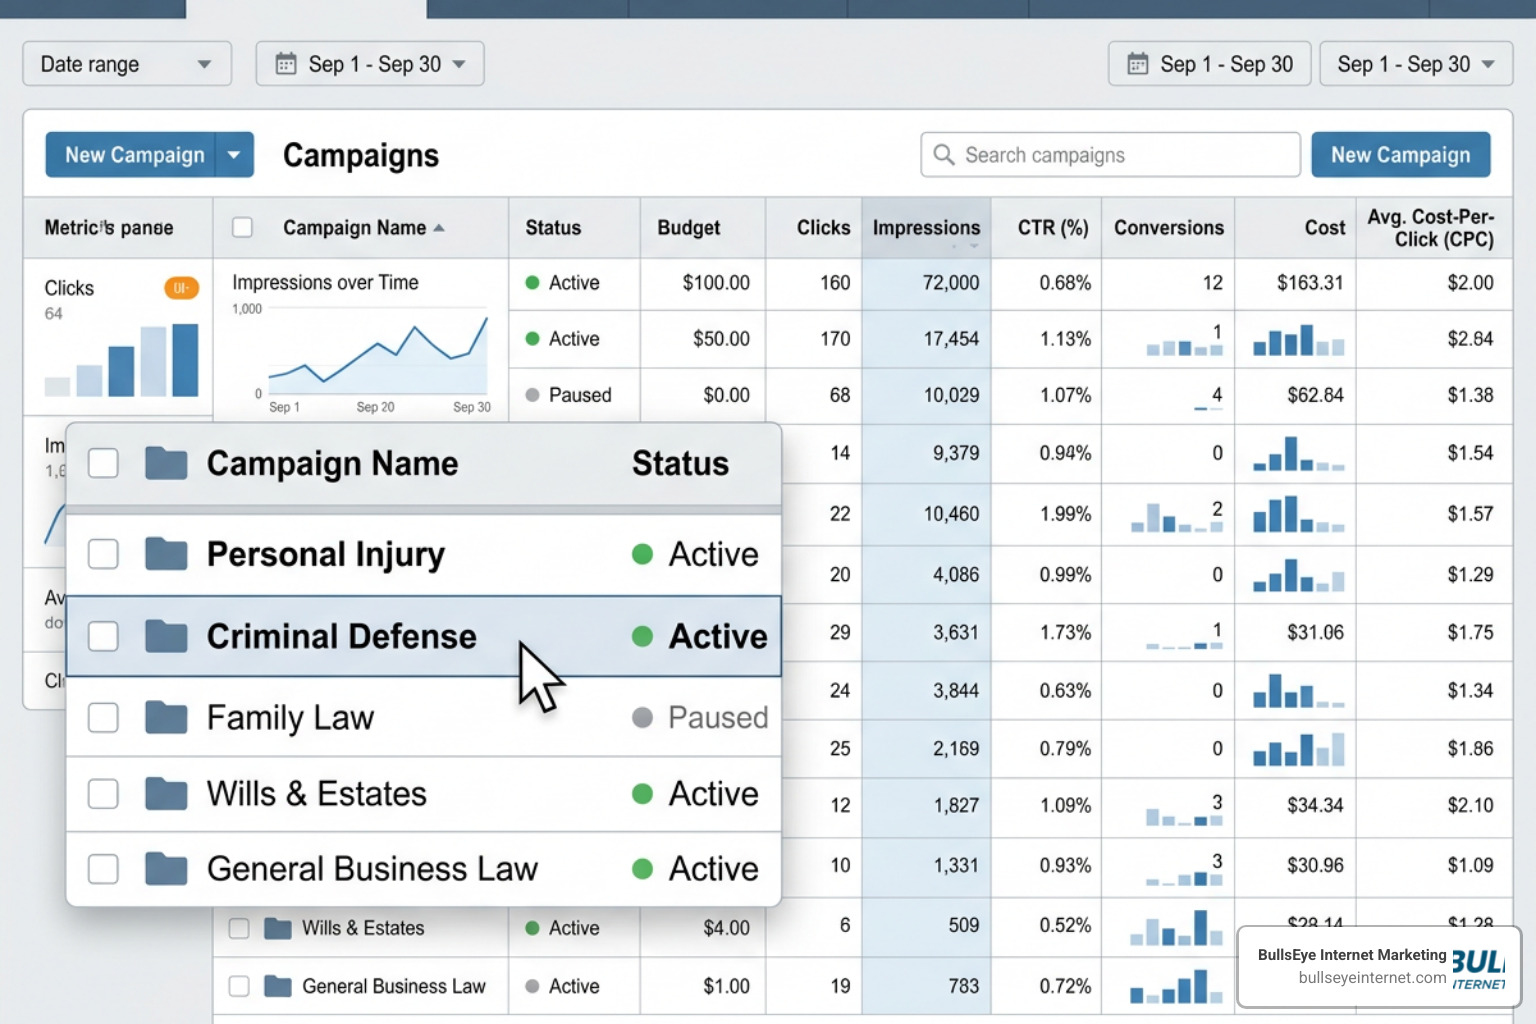The image size is (1536, 1024).
Task: Click gray status dot in the $0.00 budget row
Action: click(533, 395)
